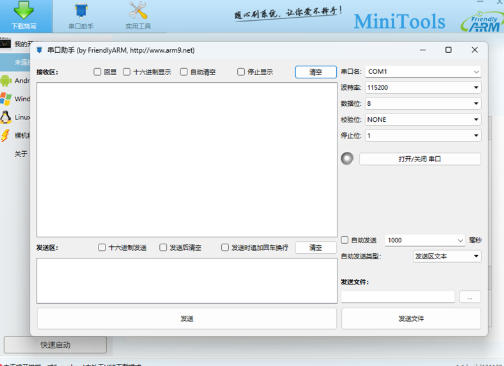Click the 清空 button for send area
The width and height of the screenshot is (504, 366).
click(316, 248)
